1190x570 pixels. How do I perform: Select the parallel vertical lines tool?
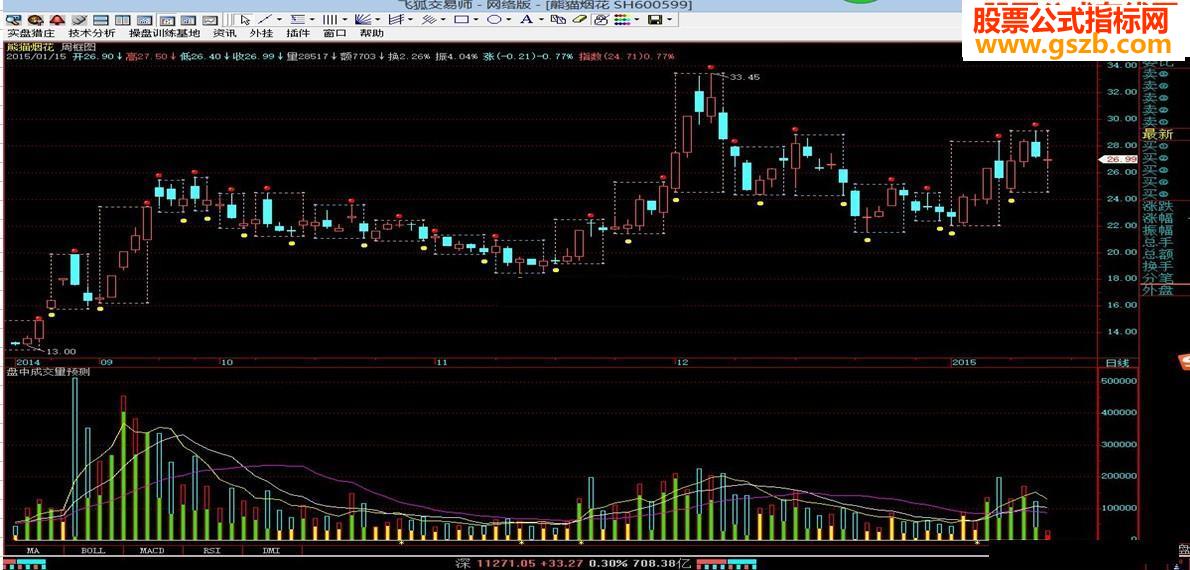tap(330, 20)
